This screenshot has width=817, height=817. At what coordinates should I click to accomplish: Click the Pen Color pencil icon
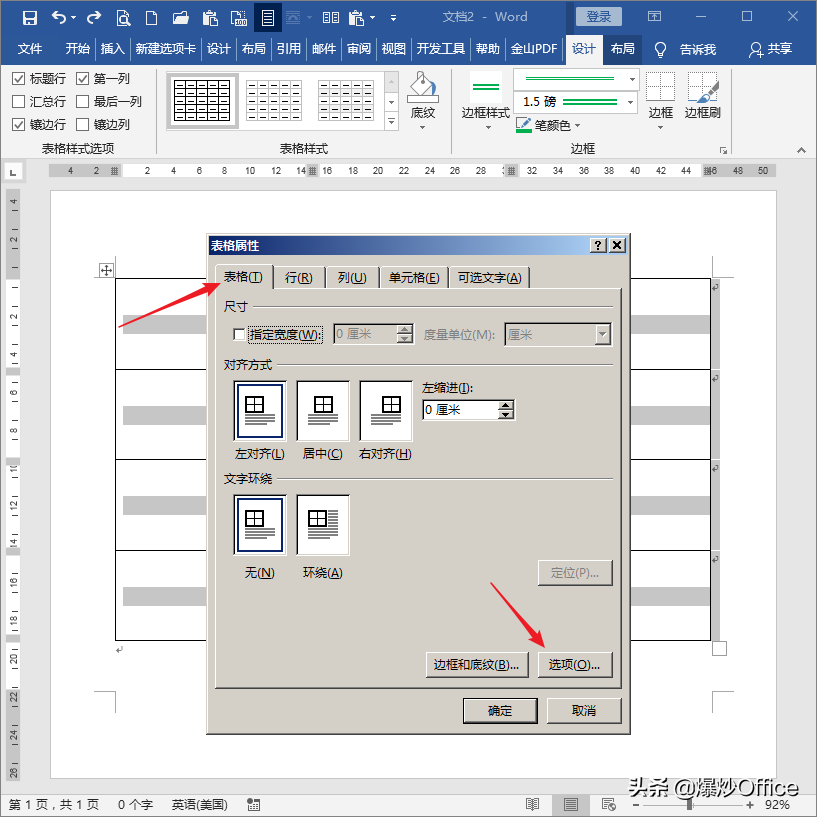[x=523, y=125]
